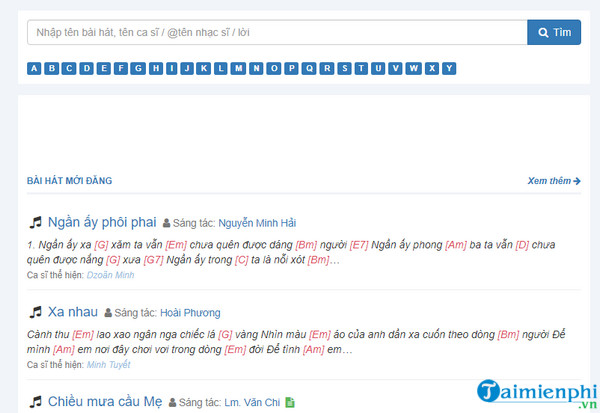Filter songs by letter L

pyautogui.click(x=220, y=69)
